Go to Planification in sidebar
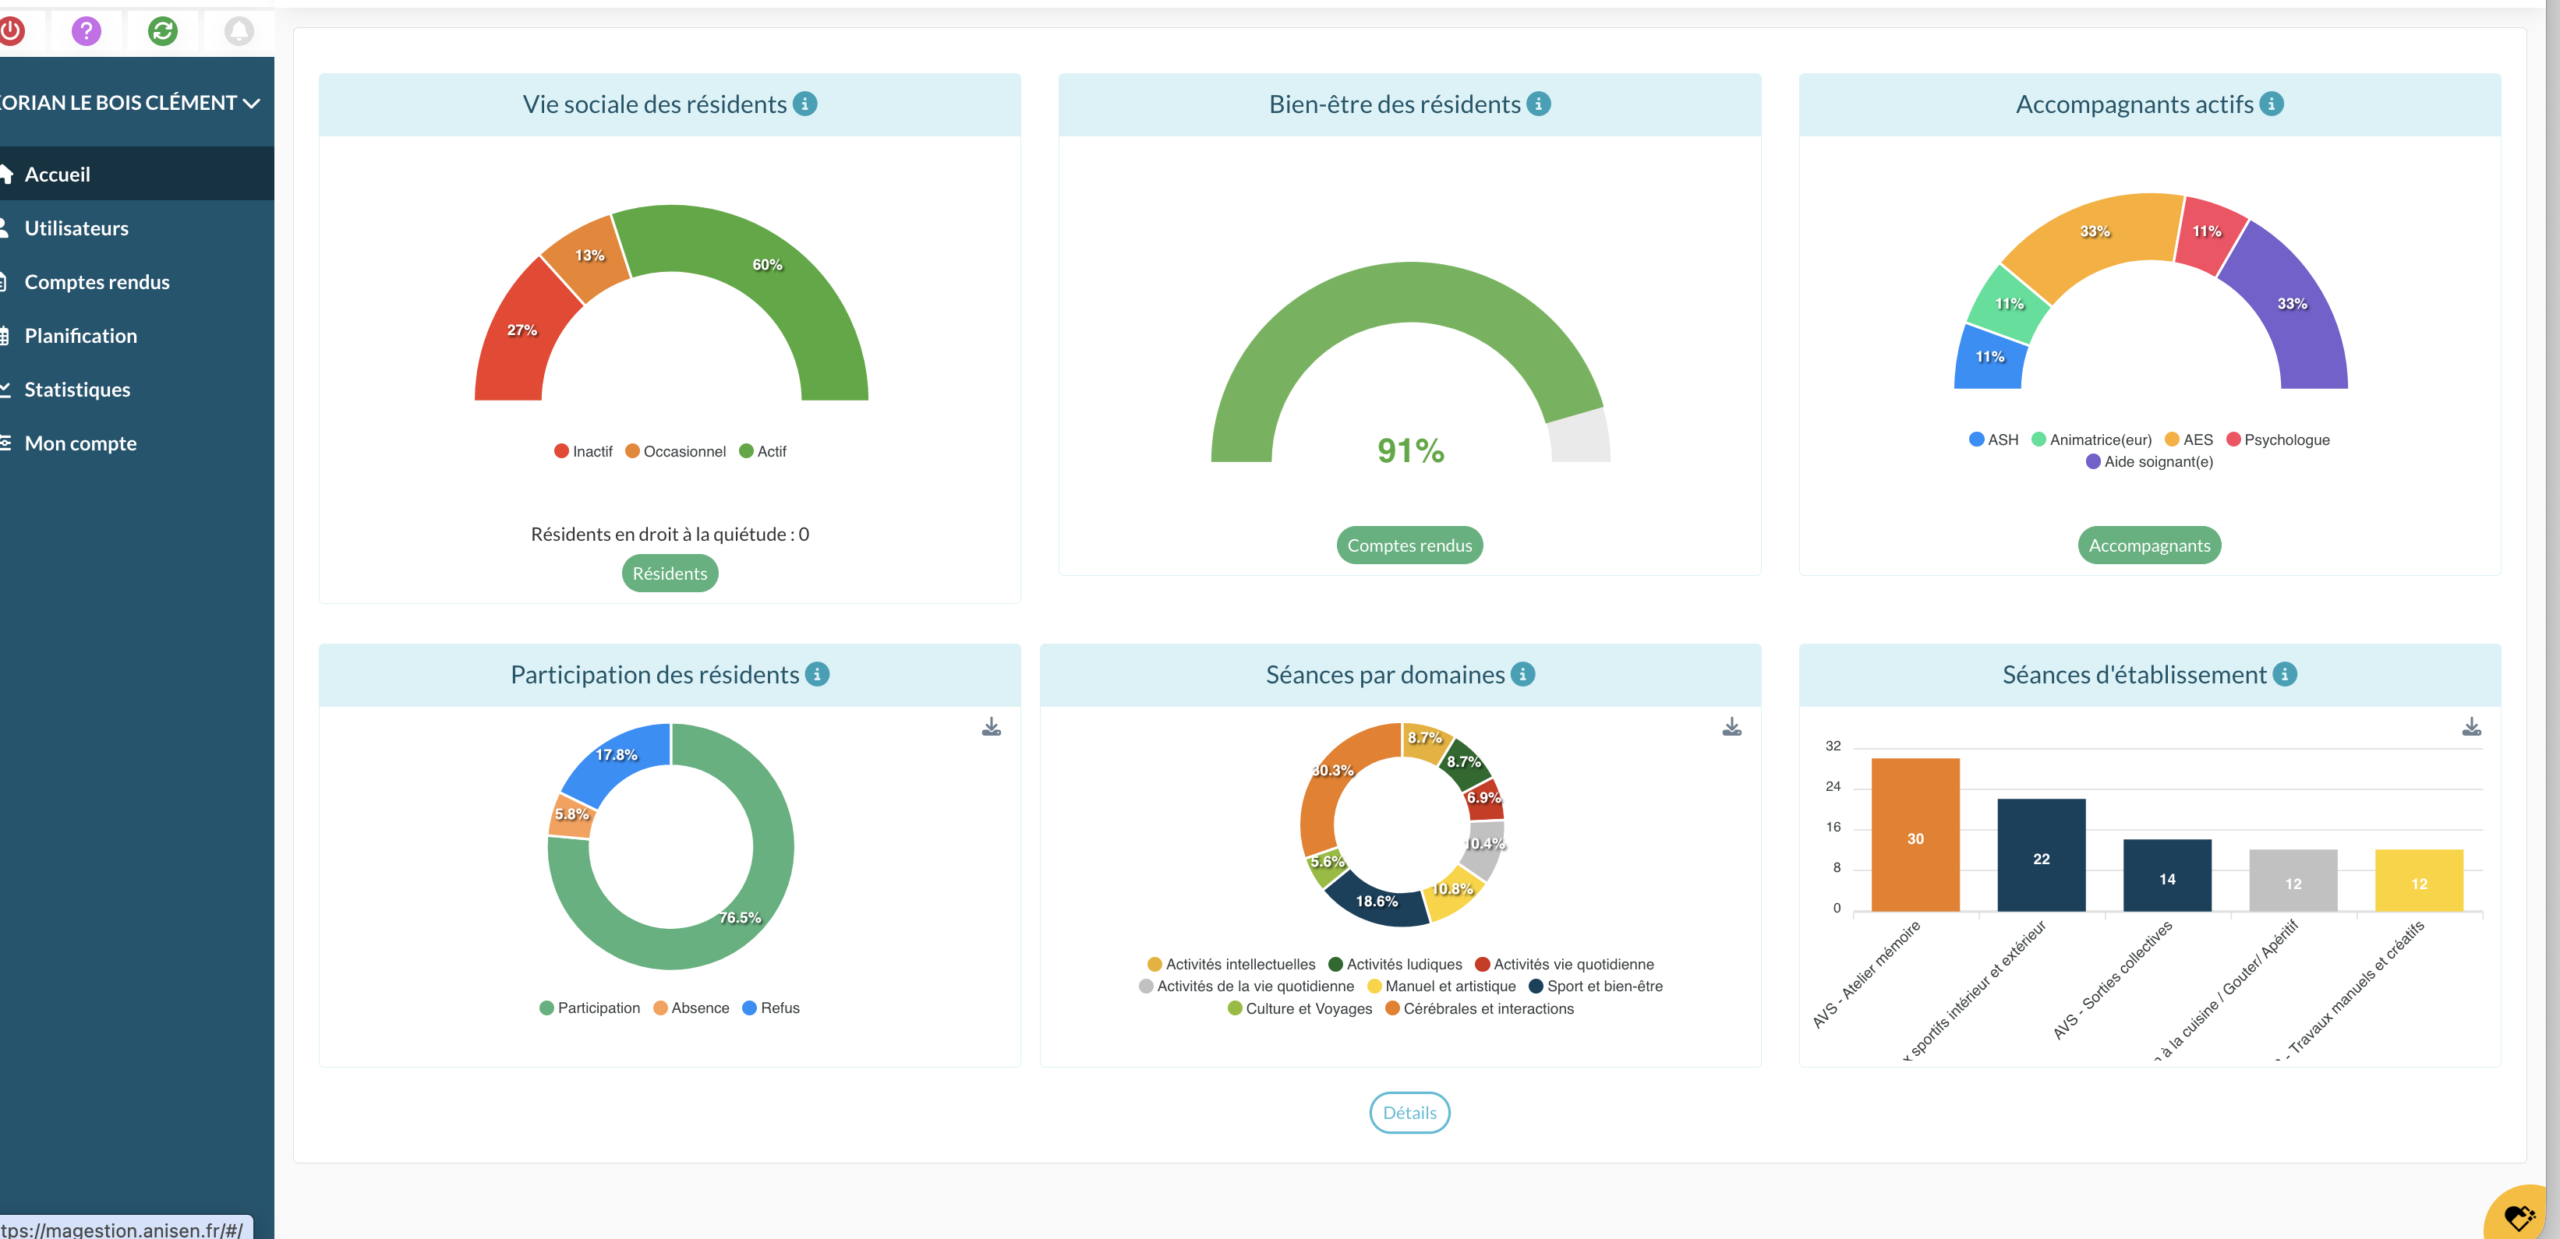The width and height of the screenshot is (2560, 1239). [80, 336]
